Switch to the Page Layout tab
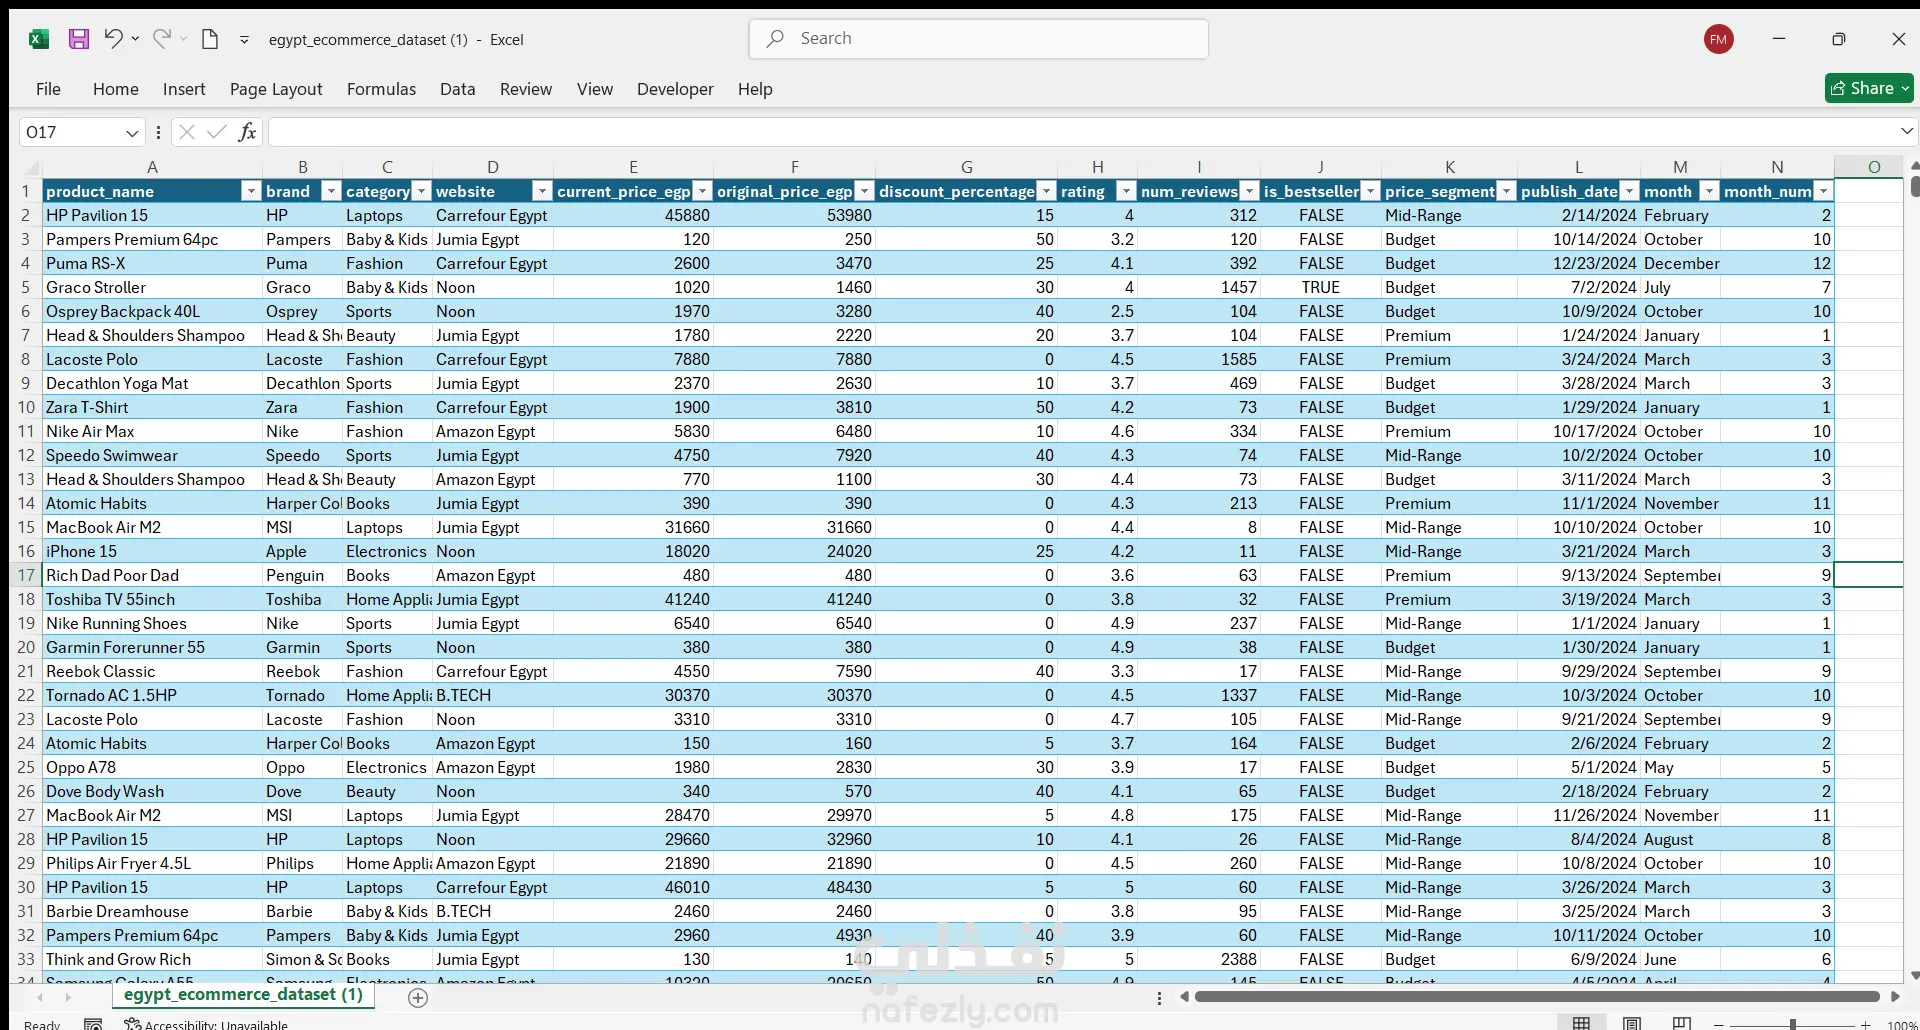This screenshot has width=1920, height=1030. coord(276,89)
